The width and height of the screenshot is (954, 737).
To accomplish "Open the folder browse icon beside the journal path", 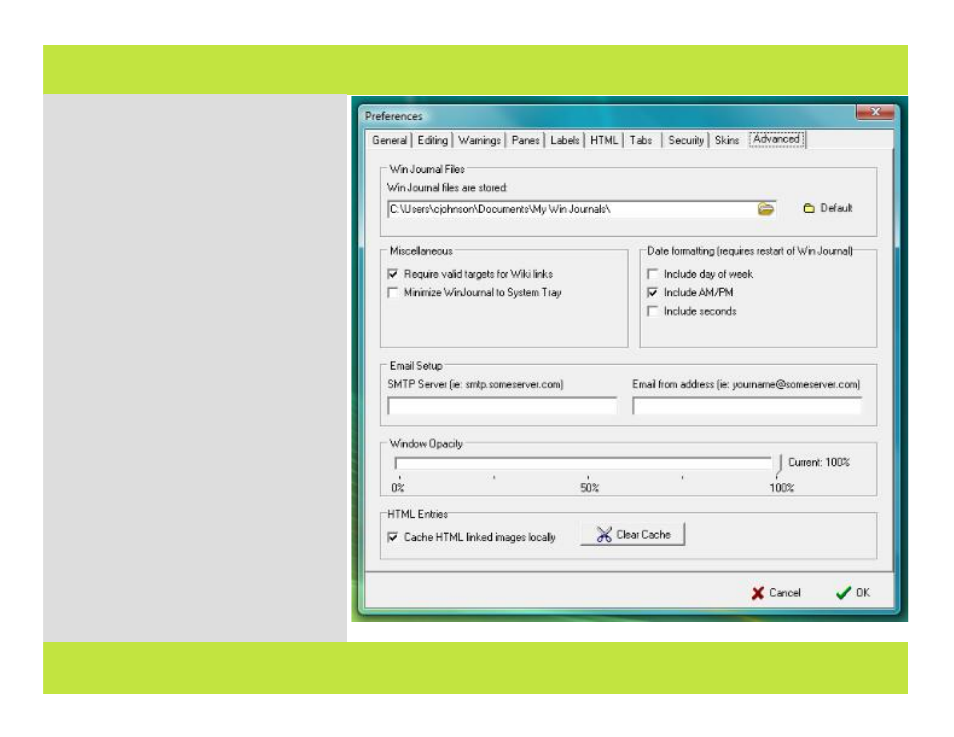I will (766, 209).
